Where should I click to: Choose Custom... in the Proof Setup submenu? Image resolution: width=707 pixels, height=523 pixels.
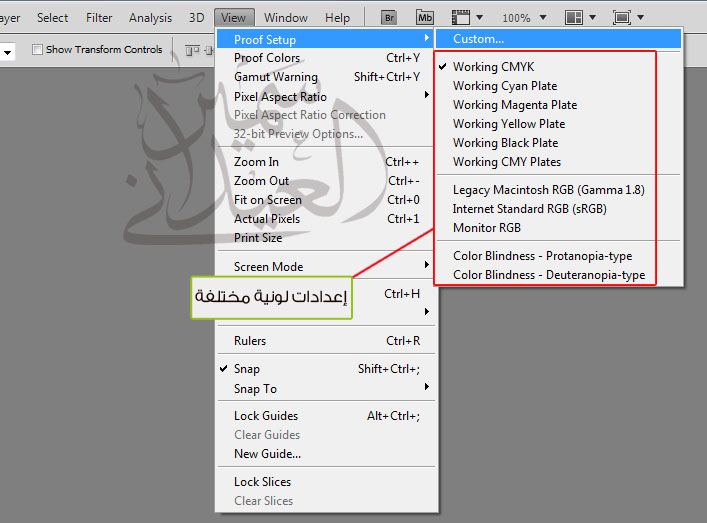(x=478, y=39)
